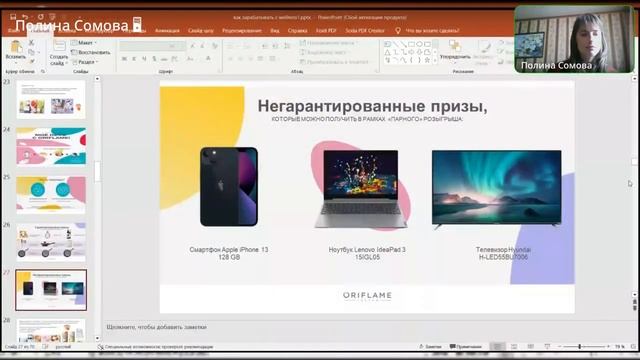Open the Слайд-шоу ribbon tab
The image size is (640, 360).
[x=200, y=31]
